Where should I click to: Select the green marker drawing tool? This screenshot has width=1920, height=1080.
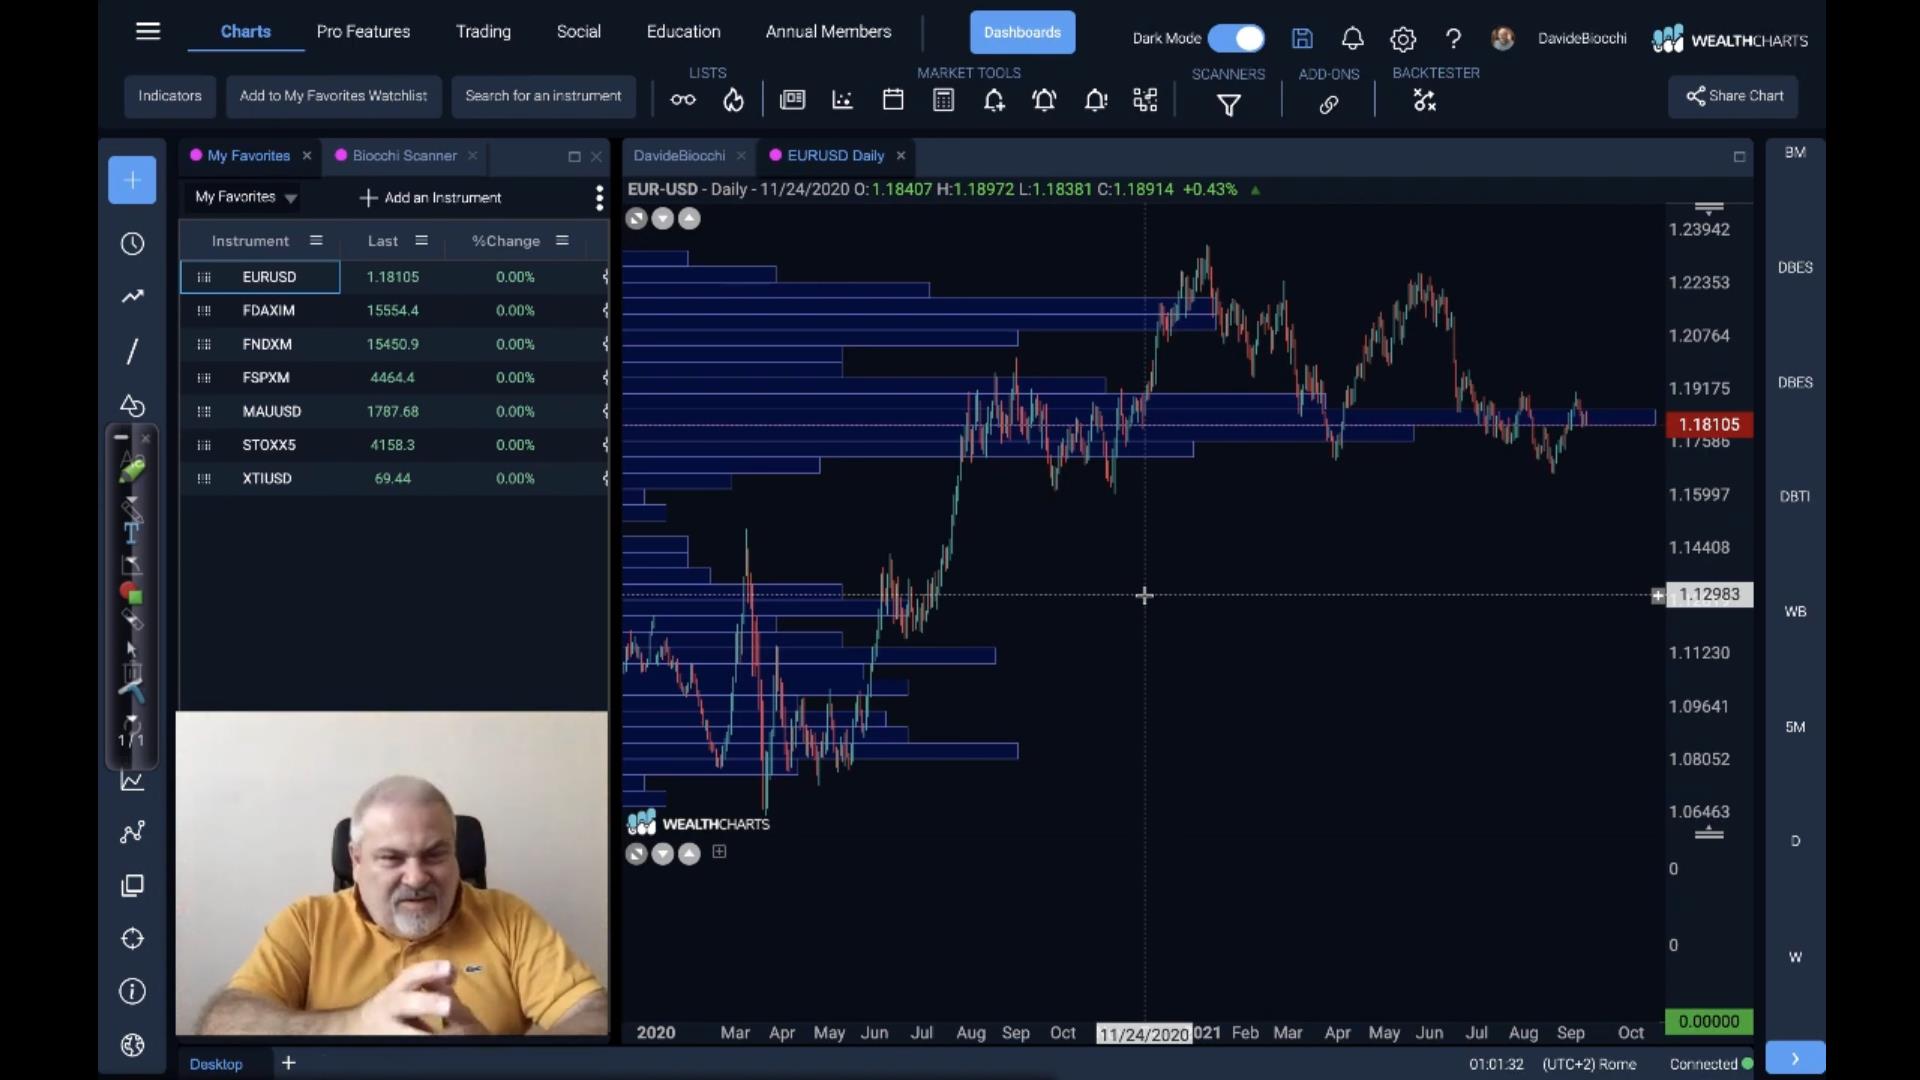(132, 469)
